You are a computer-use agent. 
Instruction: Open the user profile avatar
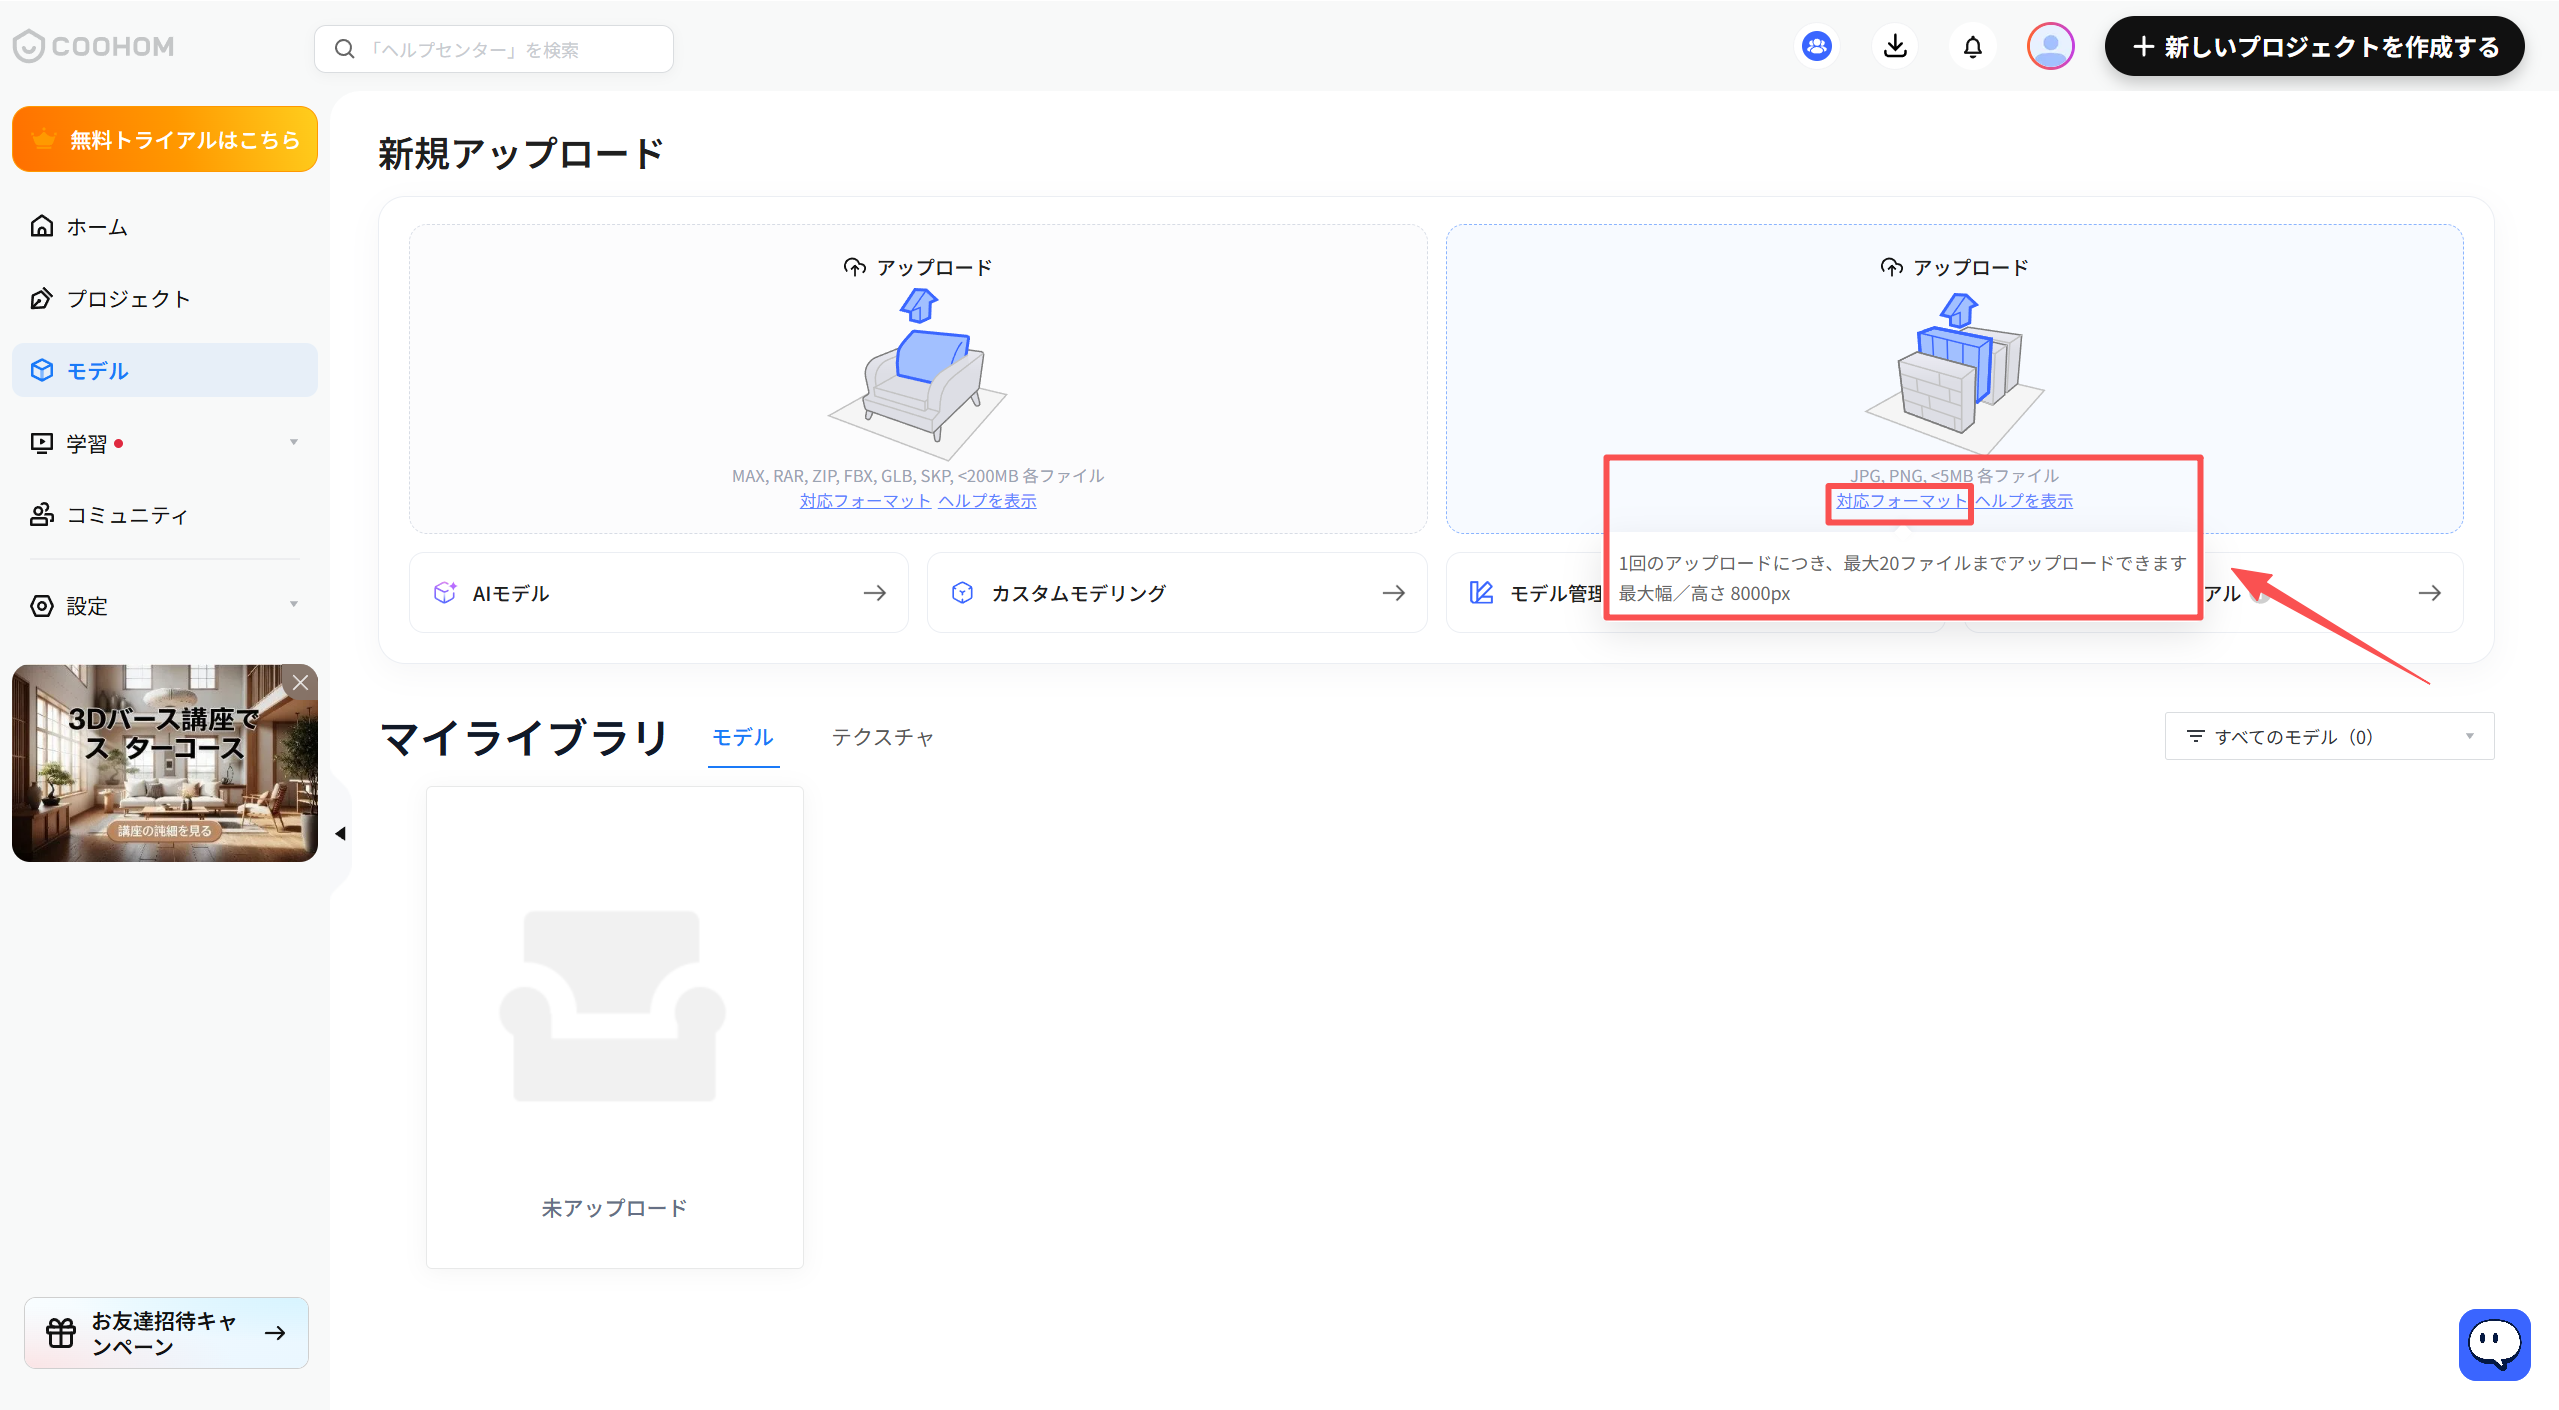click(x=2050, y=46)
